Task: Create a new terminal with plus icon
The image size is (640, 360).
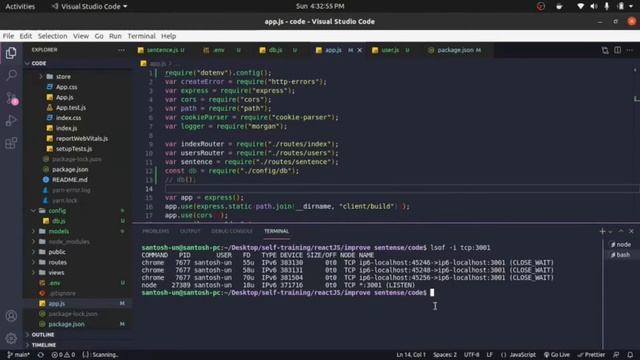Action: [x=602, y=231]
